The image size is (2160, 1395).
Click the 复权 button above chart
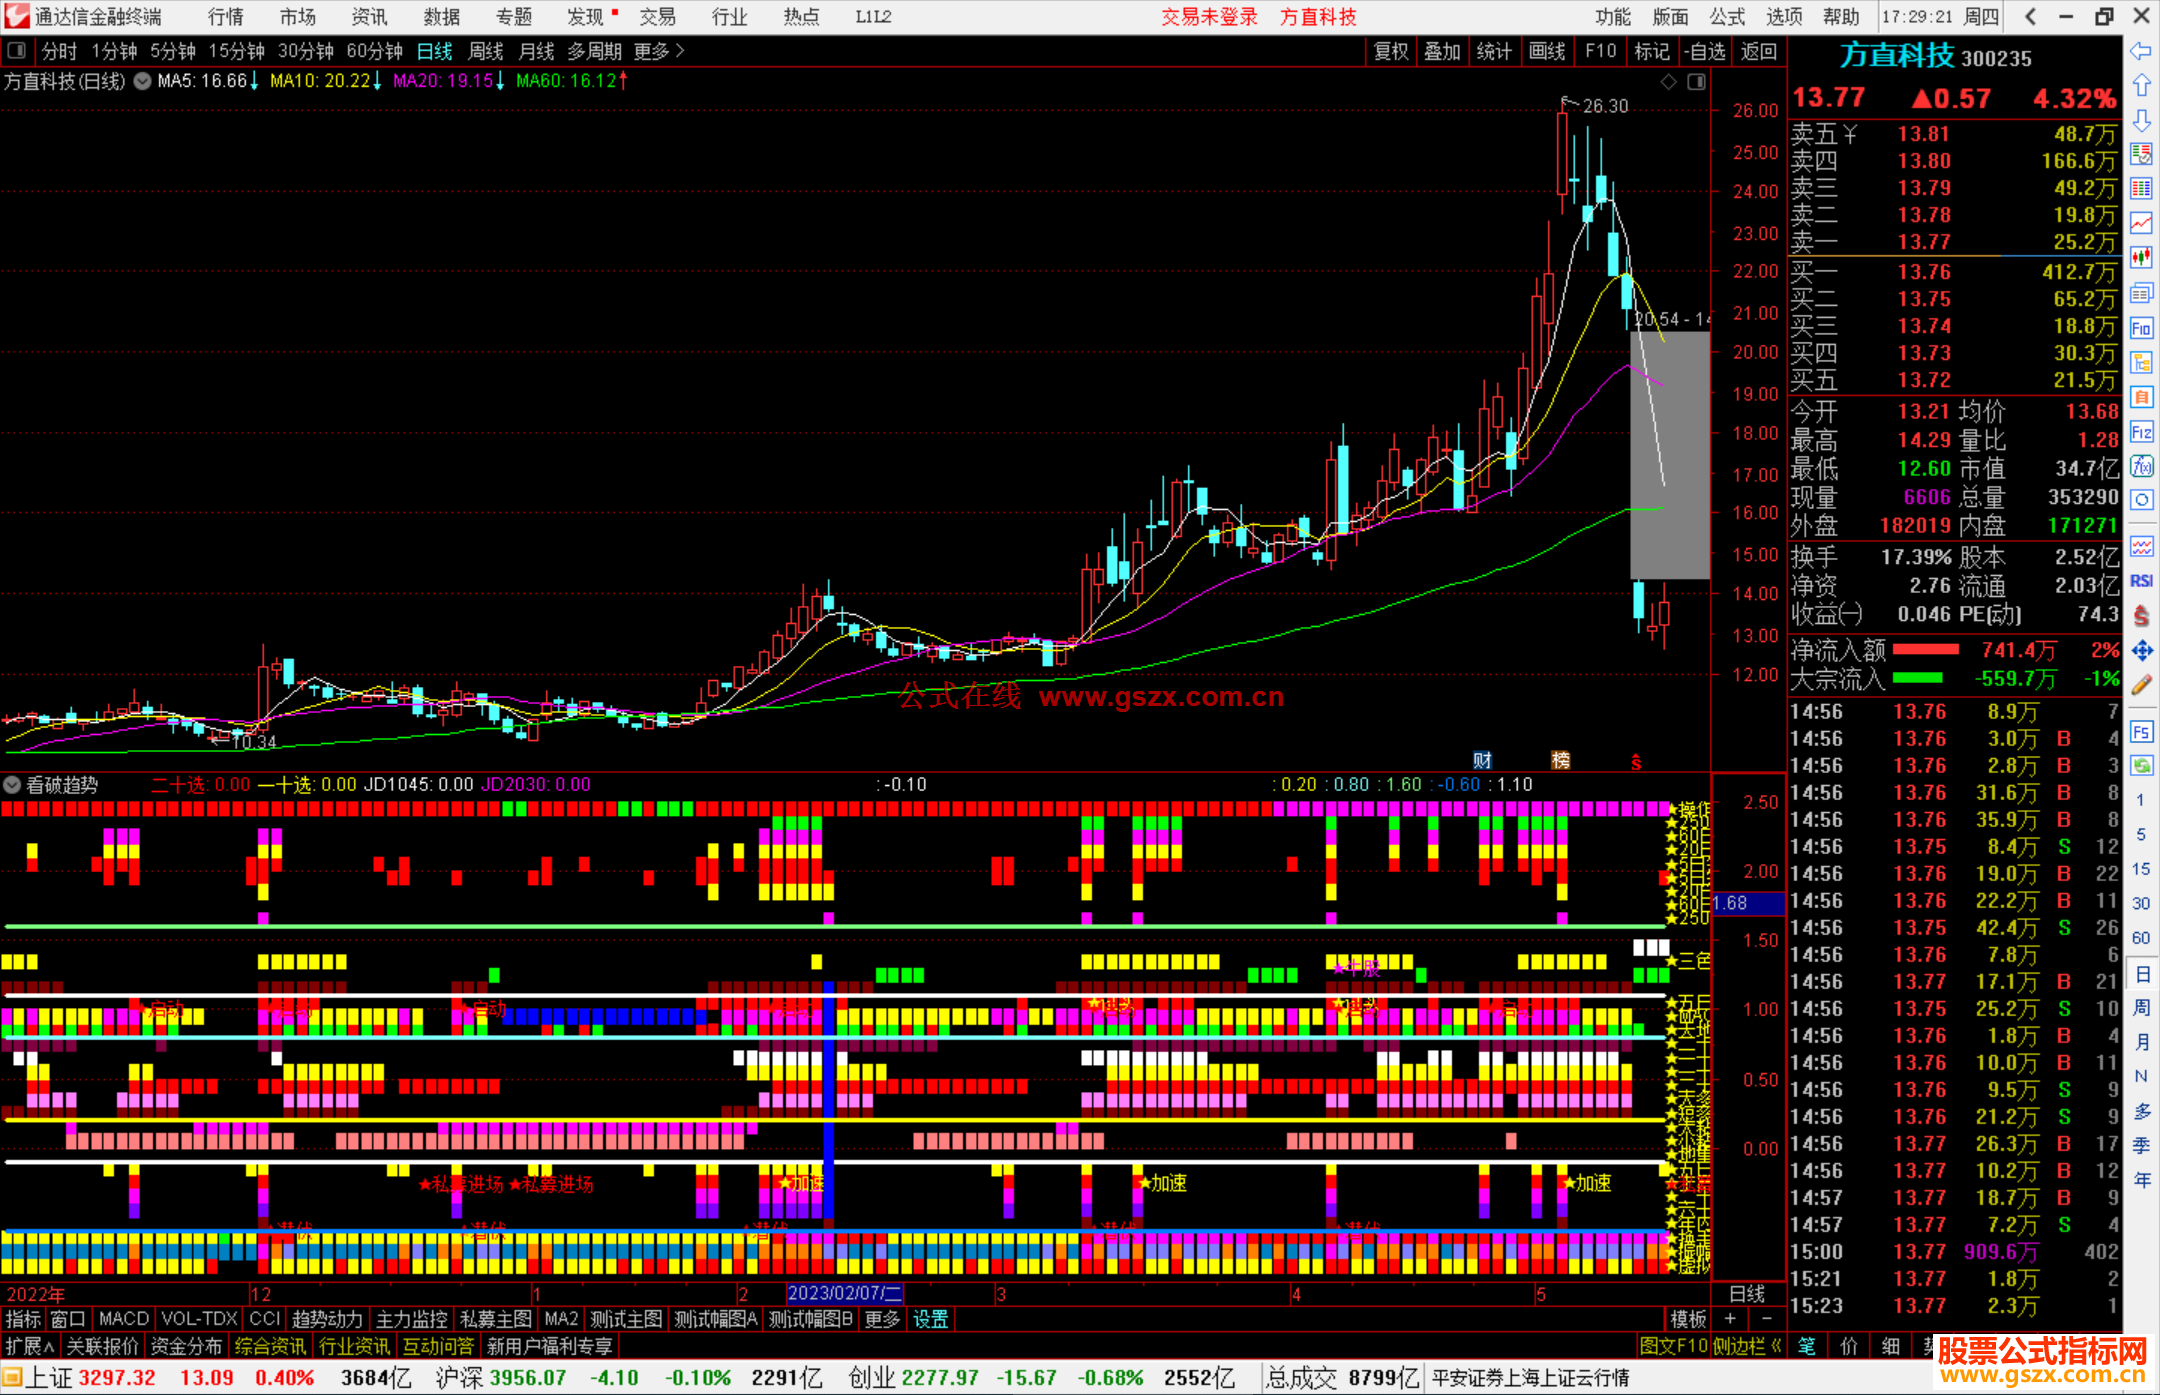(1390, 51)
